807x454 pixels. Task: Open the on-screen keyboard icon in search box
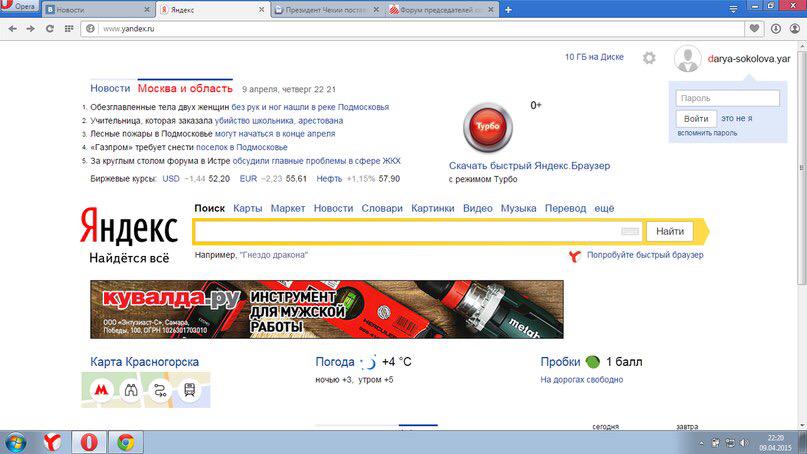629,231
